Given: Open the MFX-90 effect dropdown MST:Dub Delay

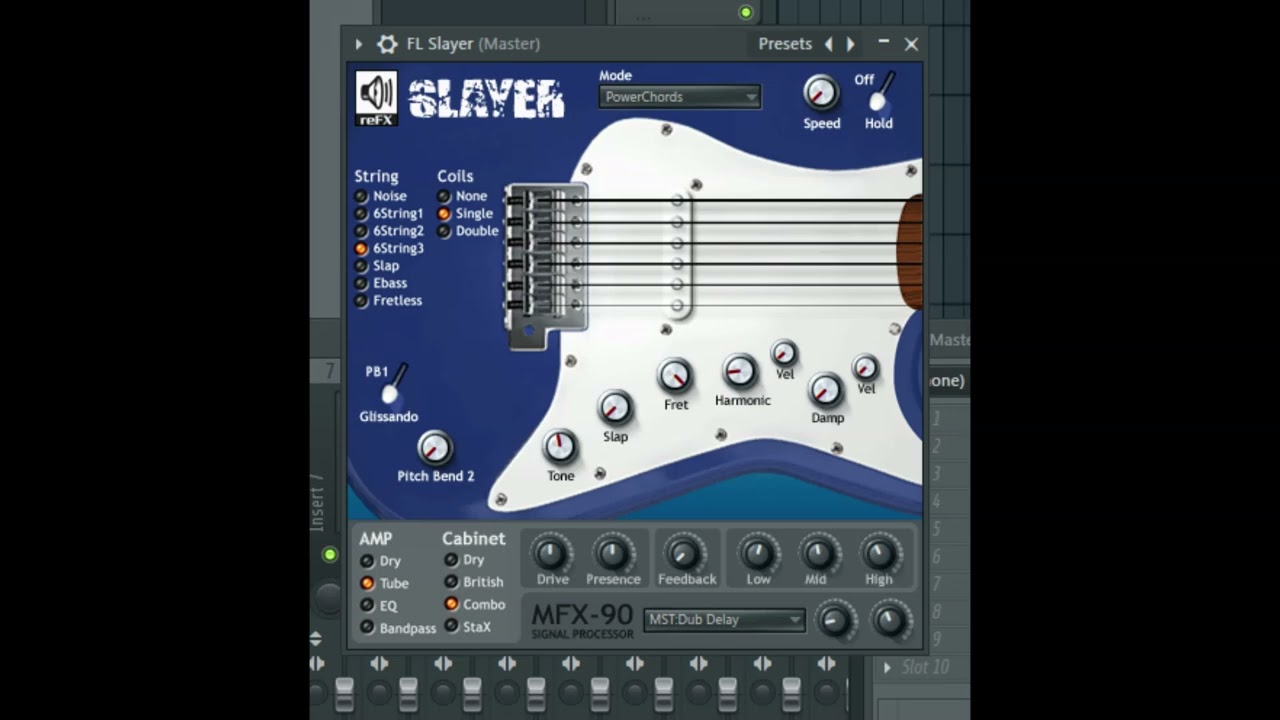Looking at the screenshot, I should point(724,620).
